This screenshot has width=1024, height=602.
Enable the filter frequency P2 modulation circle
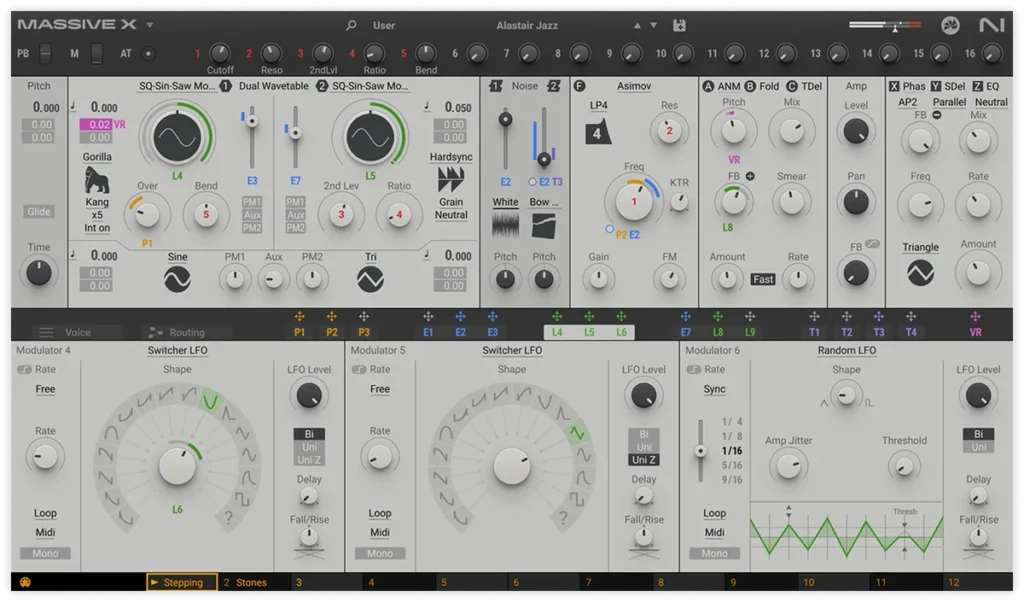(609, 229)
